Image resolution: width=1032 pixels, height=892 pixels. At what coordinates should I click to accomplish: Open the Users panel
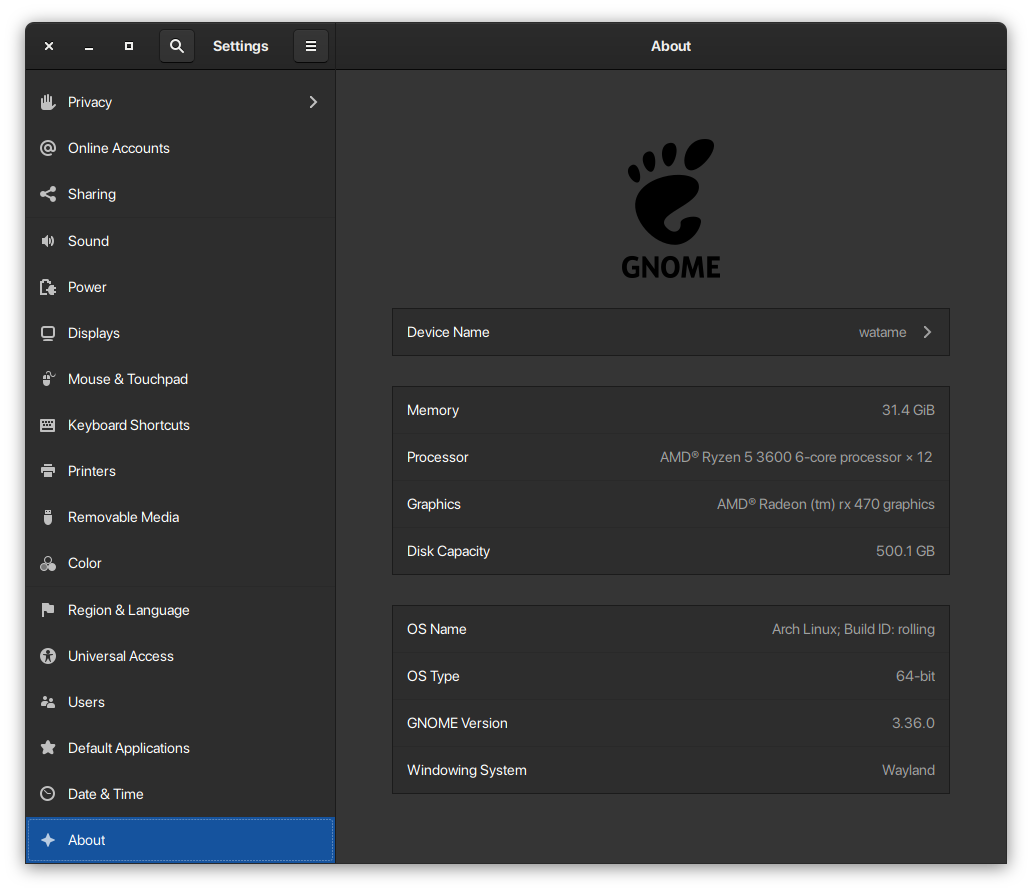click(x=180, y=702)
